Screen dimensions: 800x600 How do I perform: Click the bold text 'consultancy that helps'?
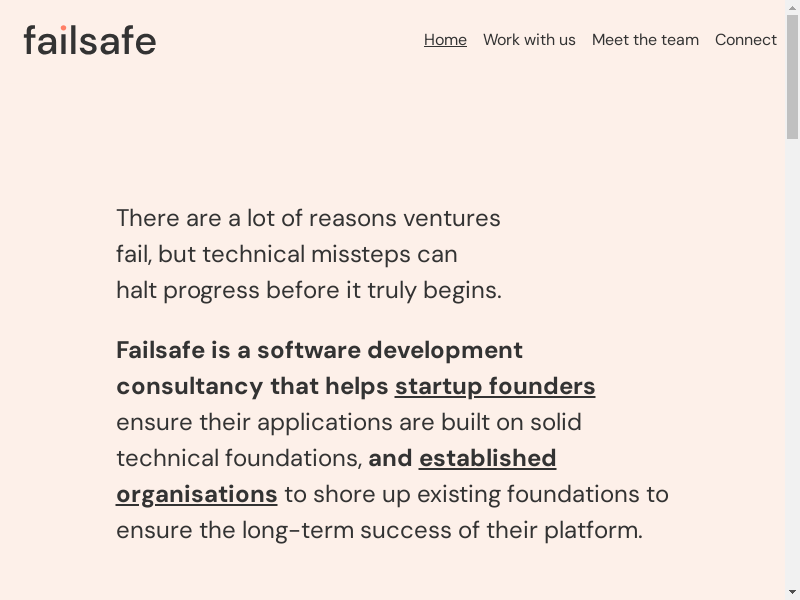click(x=252, y=386)
